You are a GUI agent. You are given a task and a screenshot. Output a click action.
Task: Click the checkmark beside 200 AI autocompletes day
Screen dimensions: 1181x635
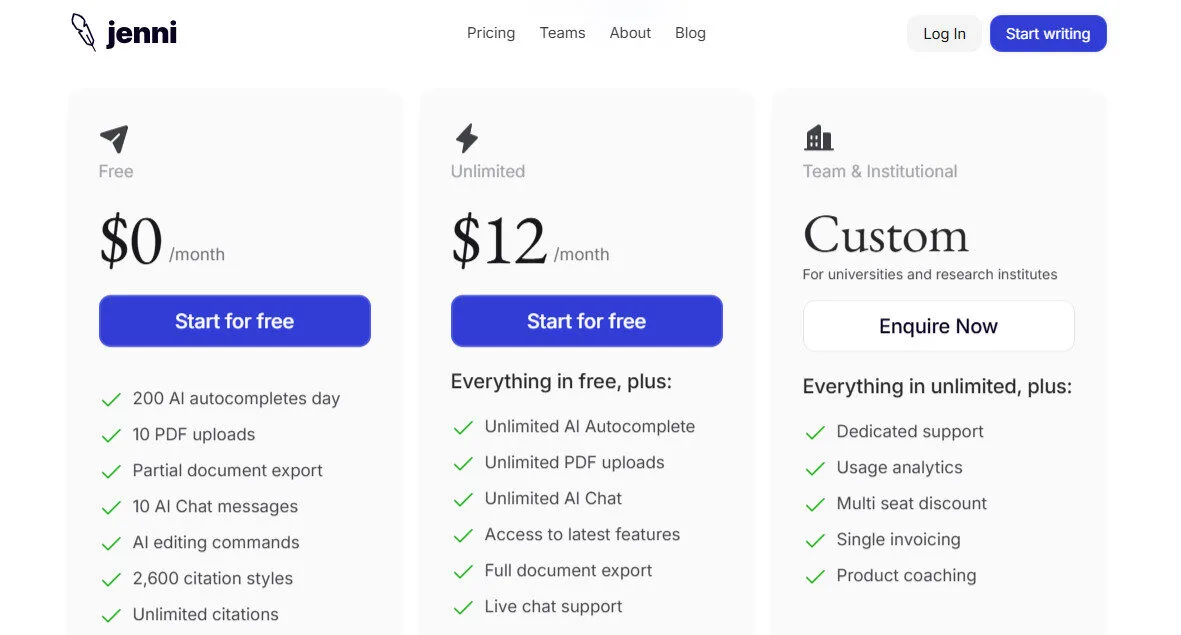(110, 398)
